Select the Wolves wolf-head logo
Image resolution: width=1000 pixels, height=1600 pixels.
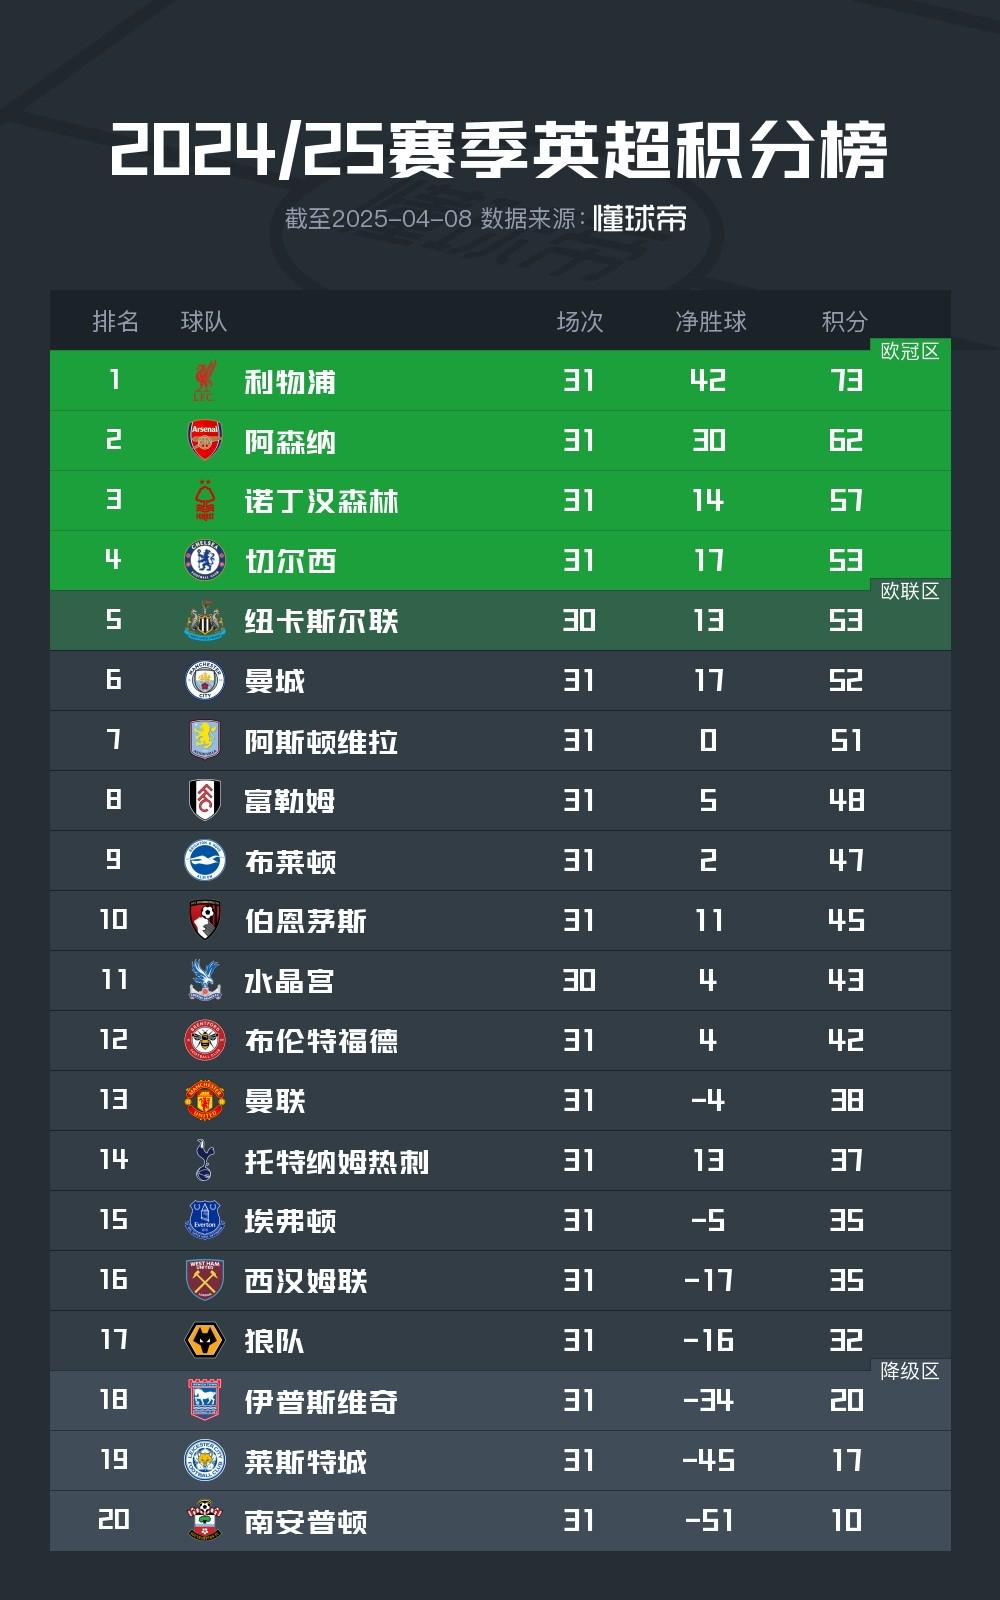coord(205,1340)
